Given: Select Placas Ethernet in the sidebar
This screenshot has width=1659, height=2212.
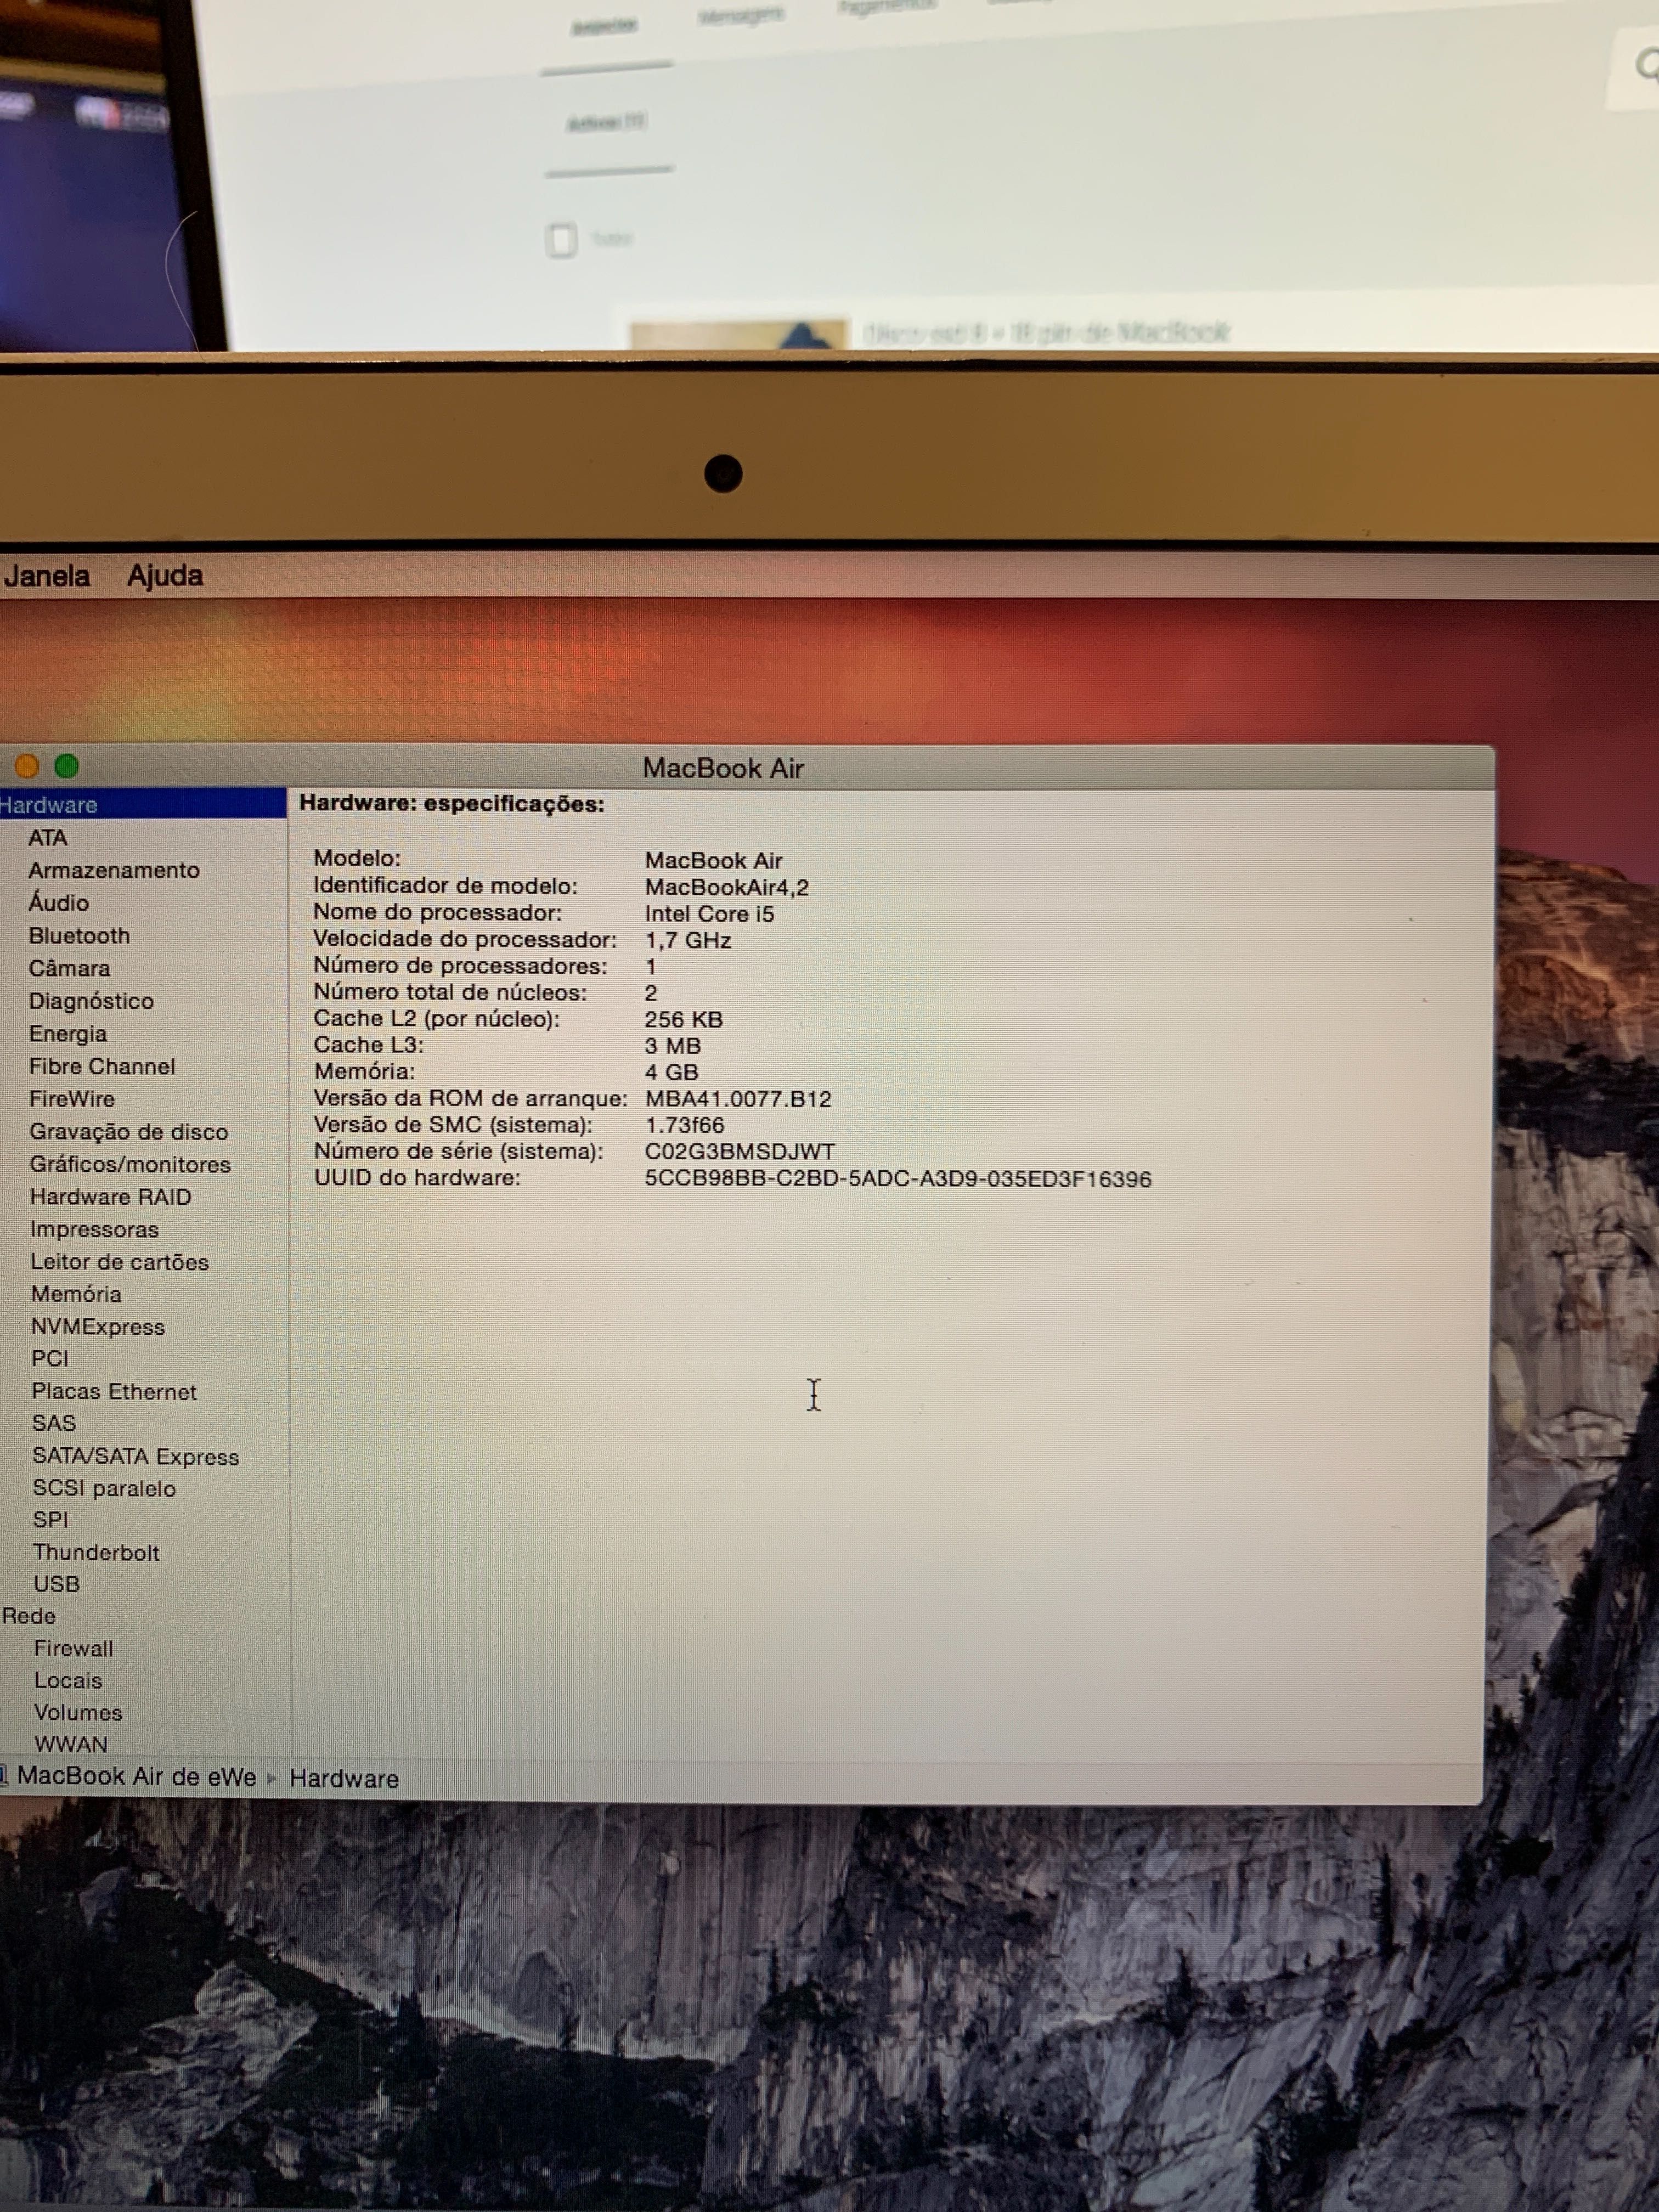Looking at the screenshot, I should (x=114, y=1391).
